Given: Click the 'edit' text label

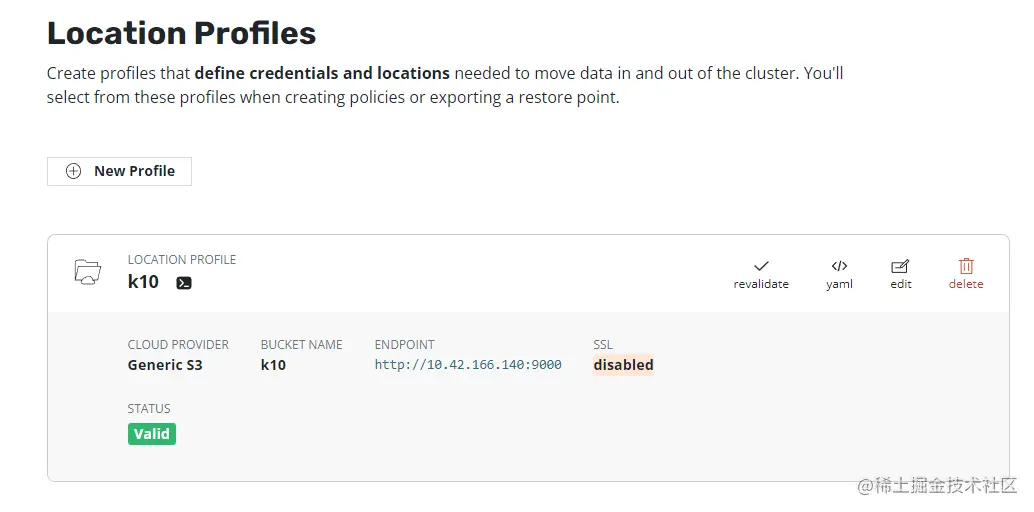Looking at the screenshot, I should click(901, 284).
